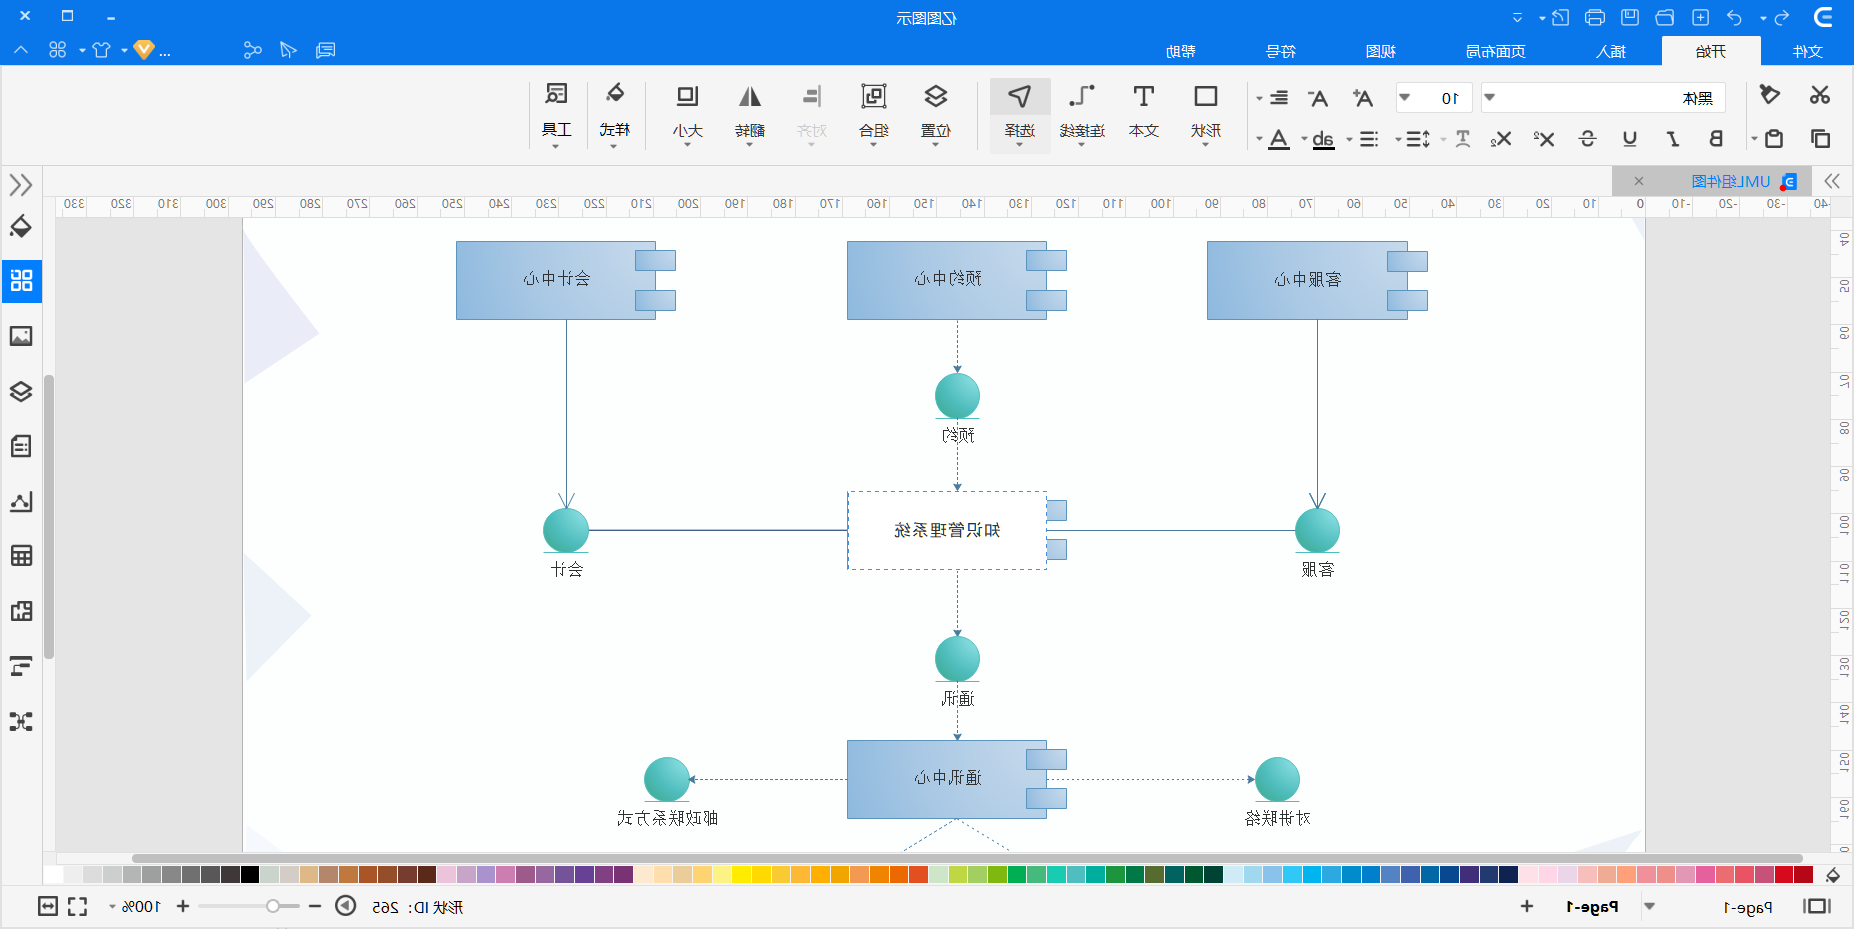
Task: Toggle presentation play button in status bar
Action: pos(345,906)
